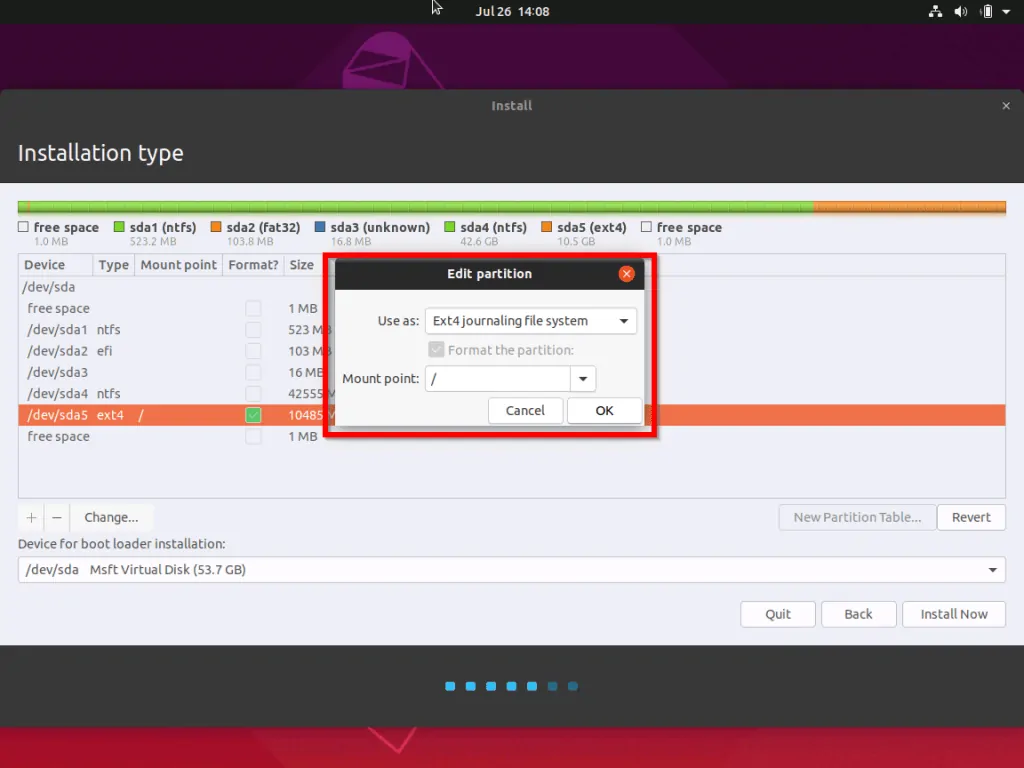Click the Mount point text field

tap(498, 379)
